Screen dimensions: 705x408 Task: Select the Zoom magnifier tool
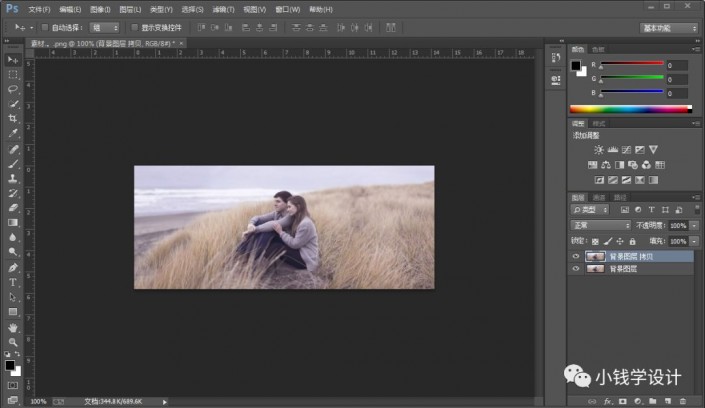[13, 342]
